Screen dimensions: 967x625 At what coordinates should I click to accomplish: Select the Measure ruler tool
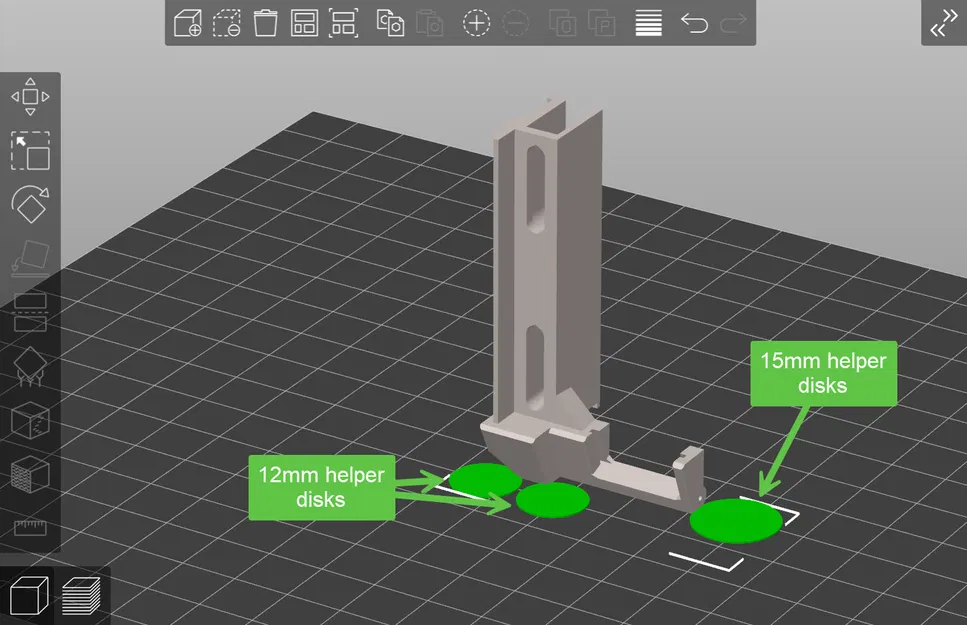coord(30,528)
